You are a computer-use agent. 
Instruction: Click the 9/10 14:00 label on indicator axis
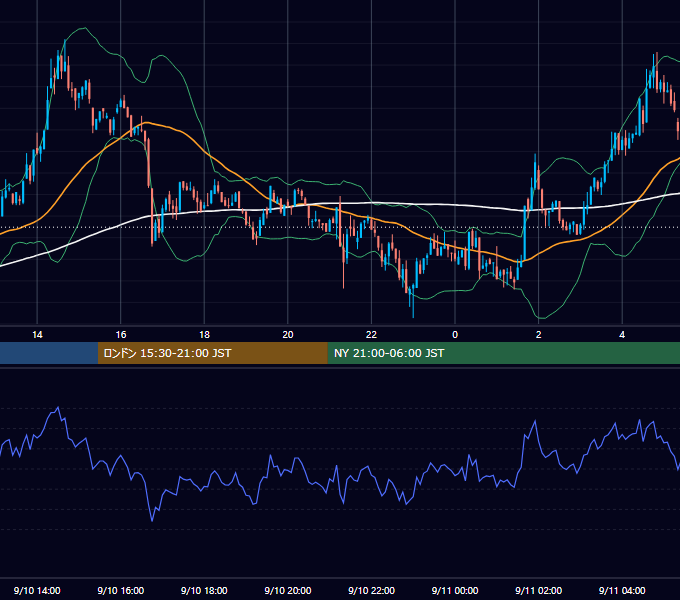pos(37,590)
